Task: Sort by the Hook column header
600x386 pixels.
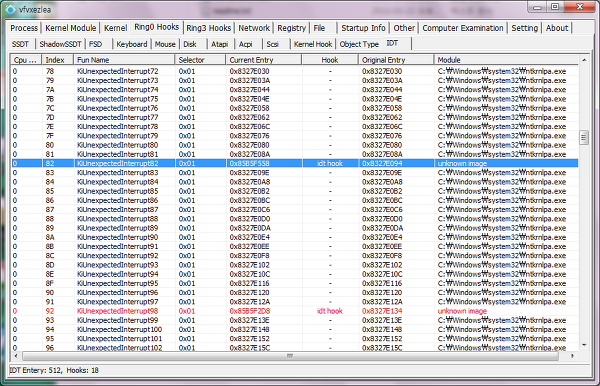Action: (330, 60)
